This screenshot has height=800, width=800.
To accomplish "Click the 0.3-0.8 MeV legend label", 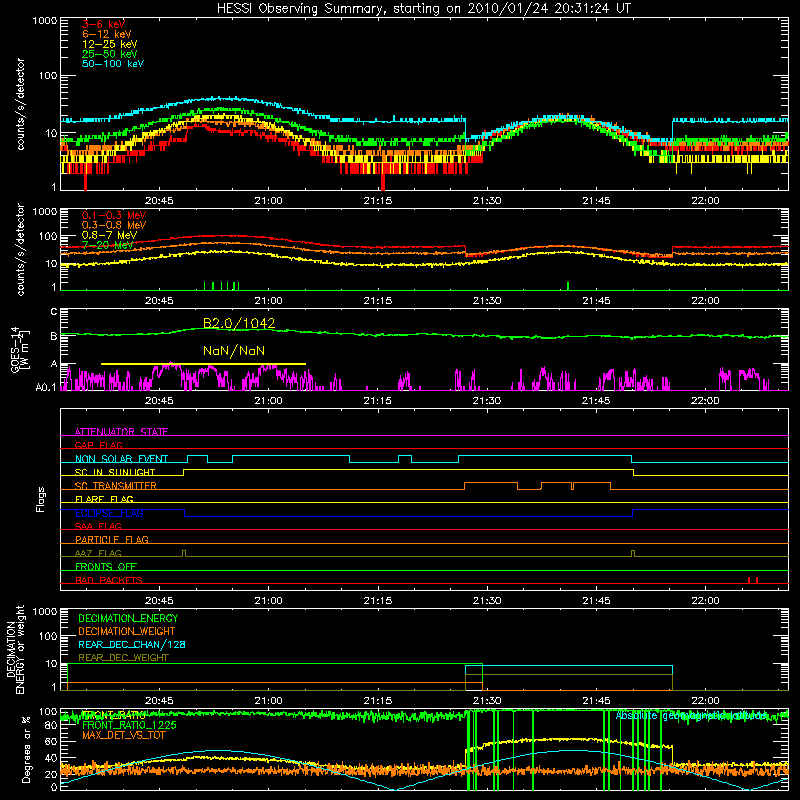I will [x=114, y=225].
